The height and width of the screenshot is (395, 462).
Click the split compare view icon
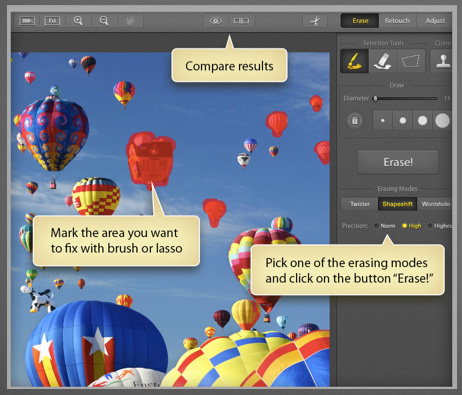241,21
